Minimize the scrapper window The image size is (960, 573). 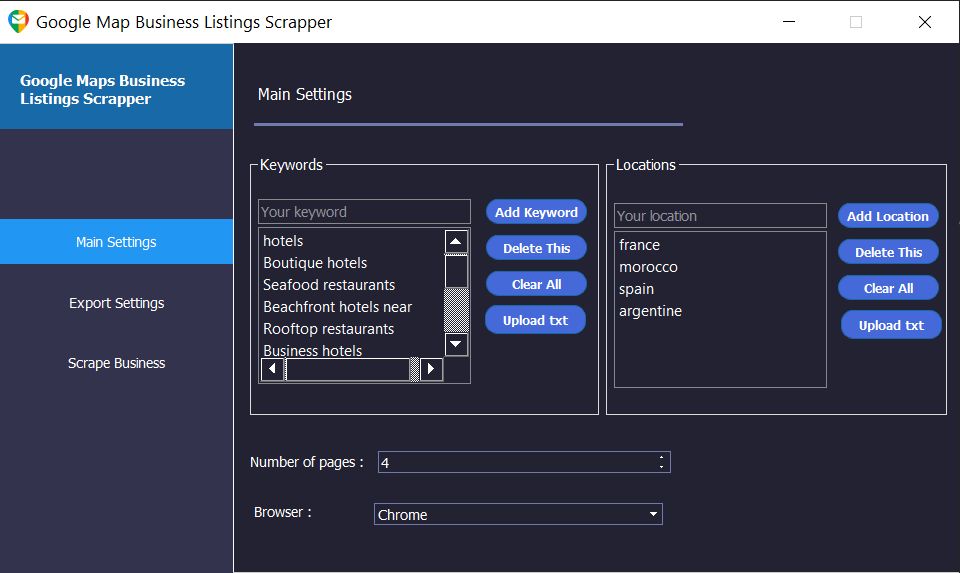pos(789,22)
